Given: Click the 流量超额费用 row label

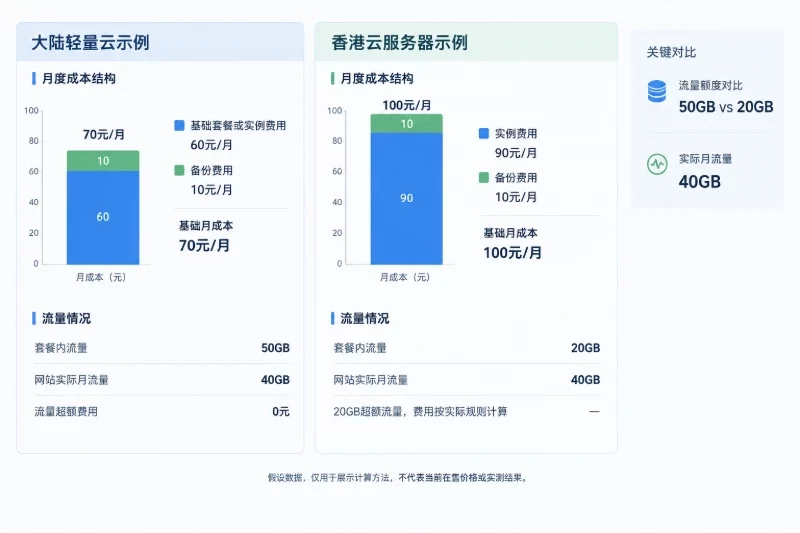Looking at the screenshot, I should click(x=66, y=412).
